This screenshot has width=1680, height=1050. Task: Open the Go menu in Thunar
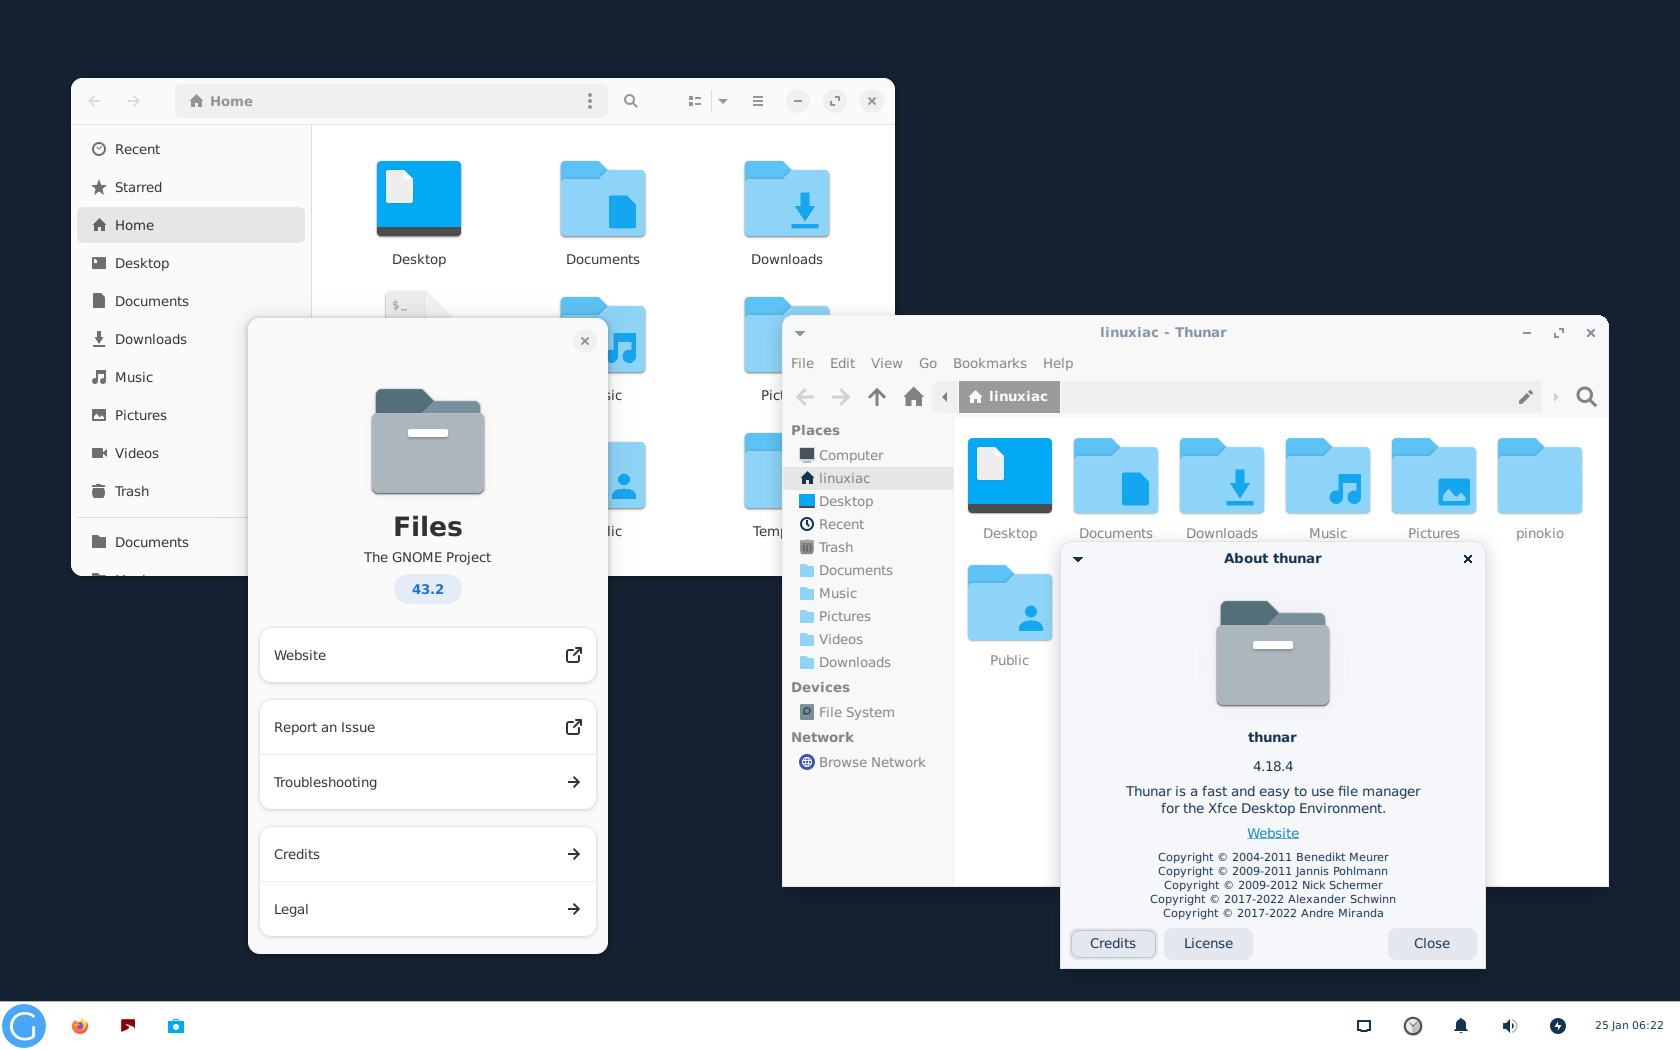tap(928, 363)
